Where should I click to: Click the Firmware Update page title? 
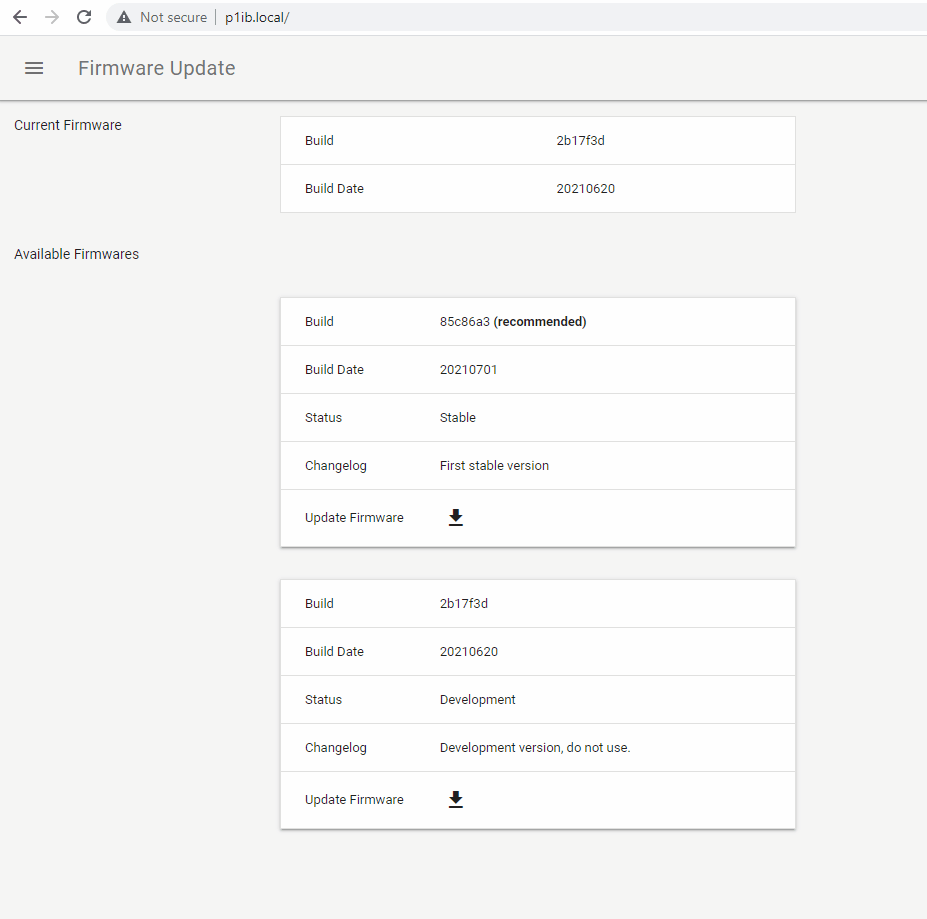tap(157, 68)
